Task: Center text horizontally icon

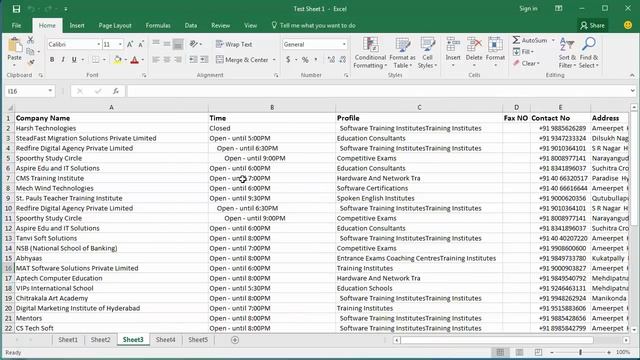Action: (167, 60)
